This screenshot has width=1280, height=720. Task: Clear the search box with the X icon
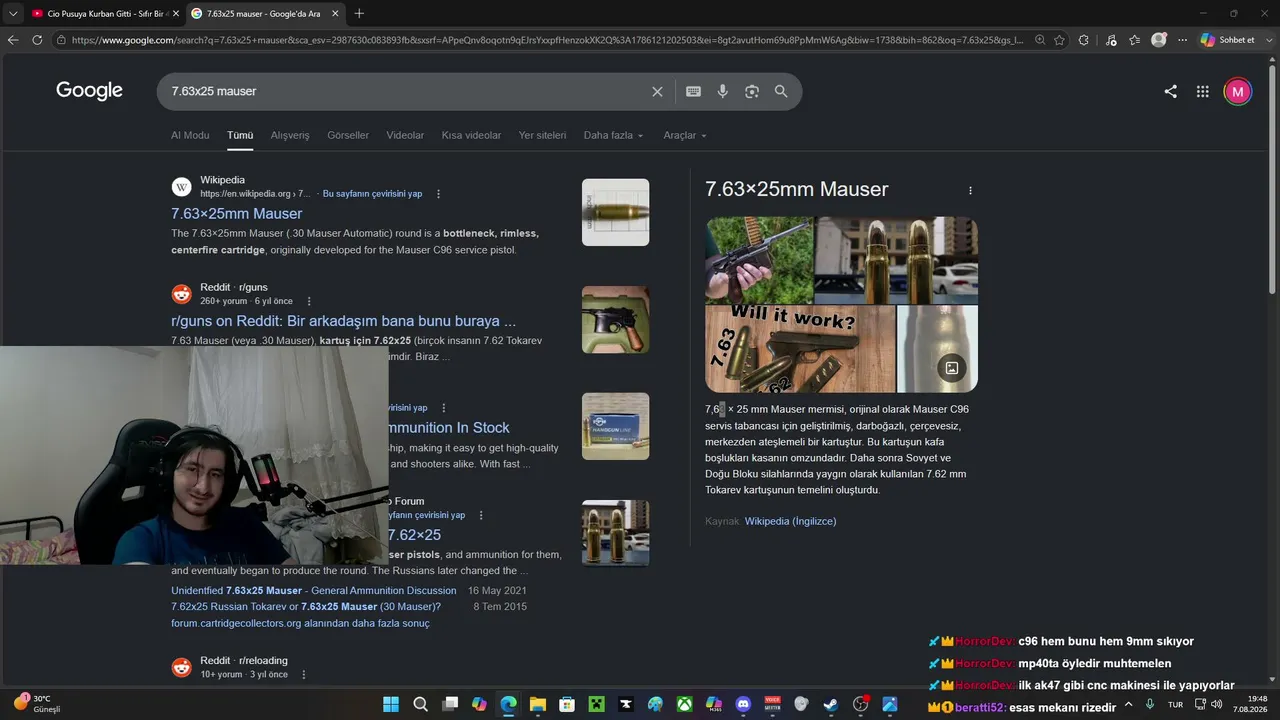click(657, 91)
